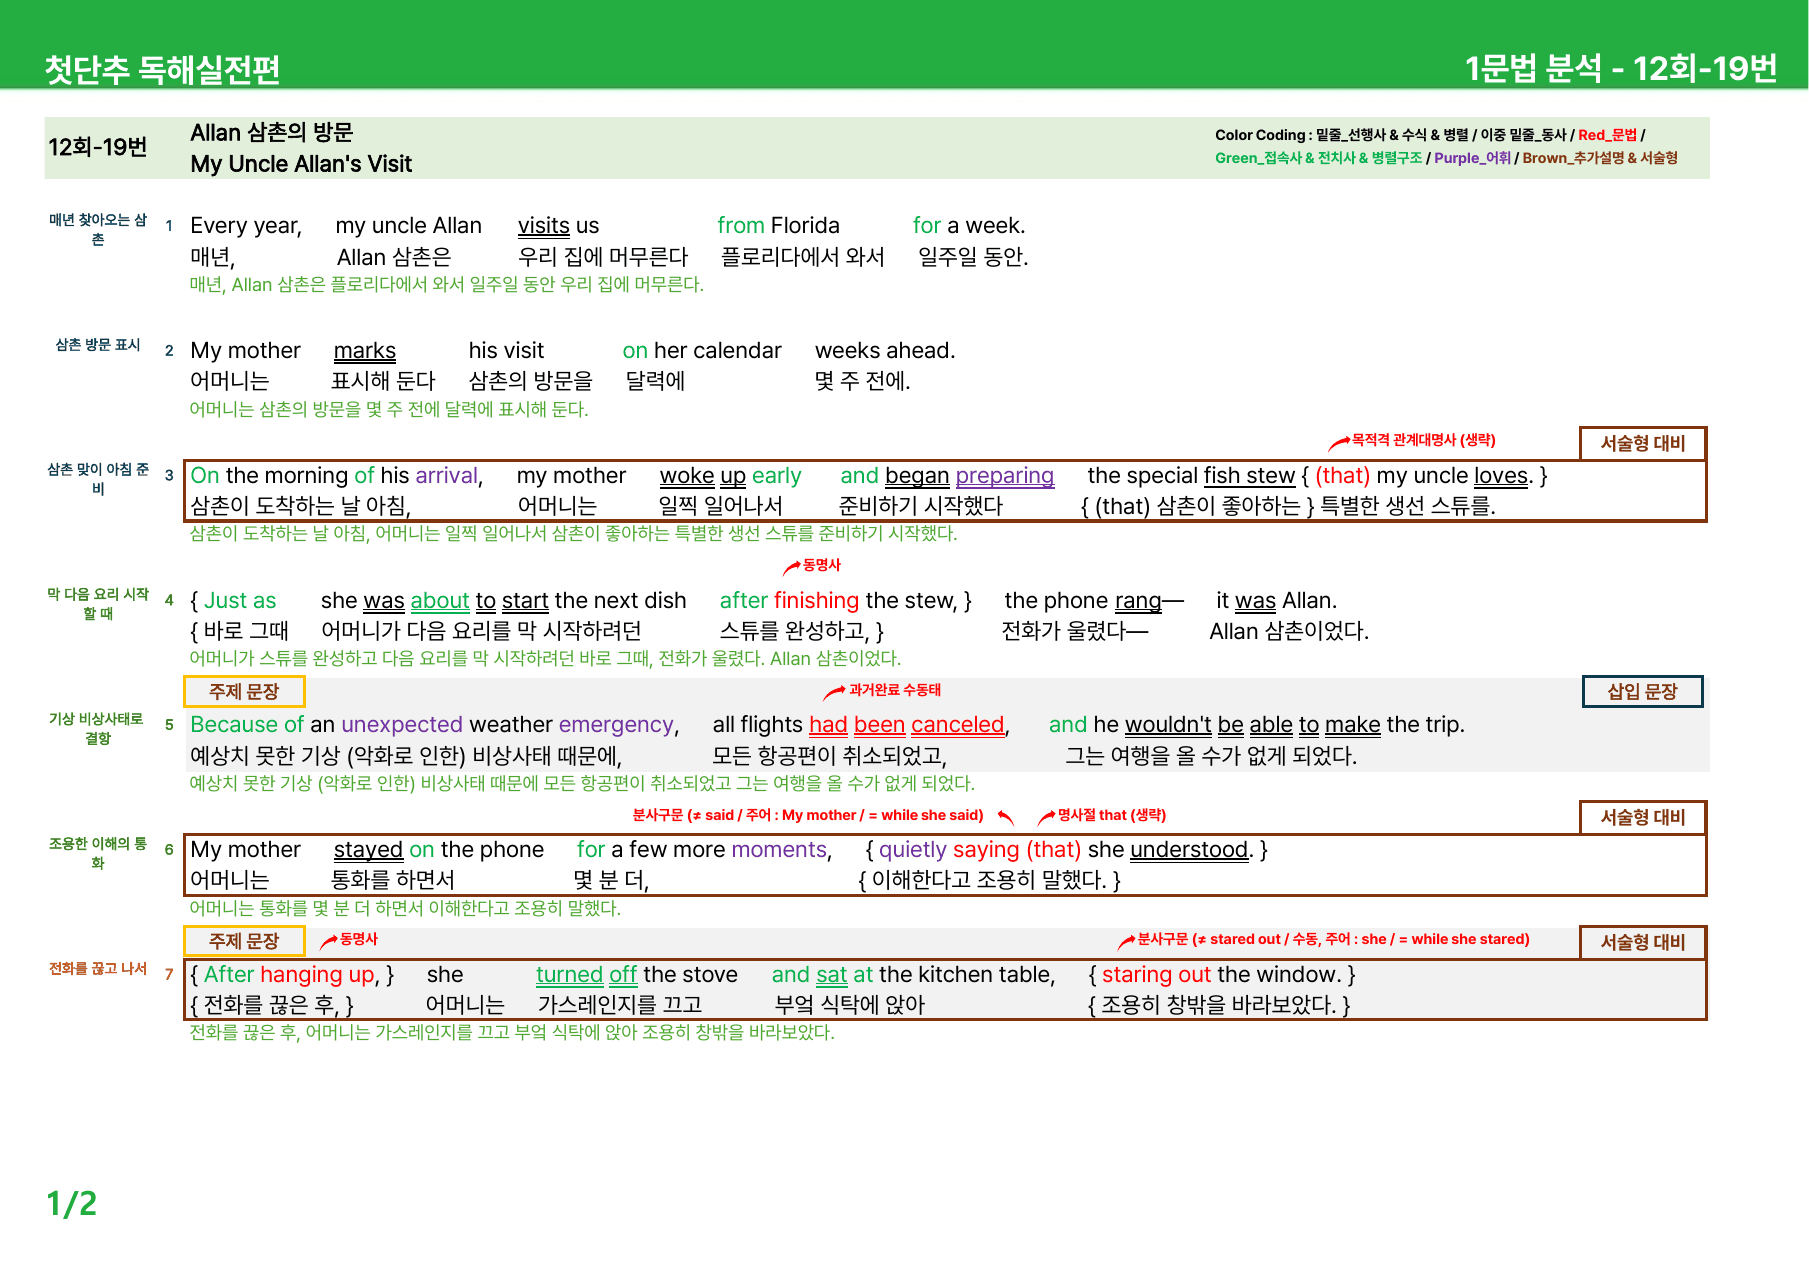Select the English title 'My Uncle Allan's Visit'
The height and width of the screenshot is (1279, 1809).
[301, 163]
